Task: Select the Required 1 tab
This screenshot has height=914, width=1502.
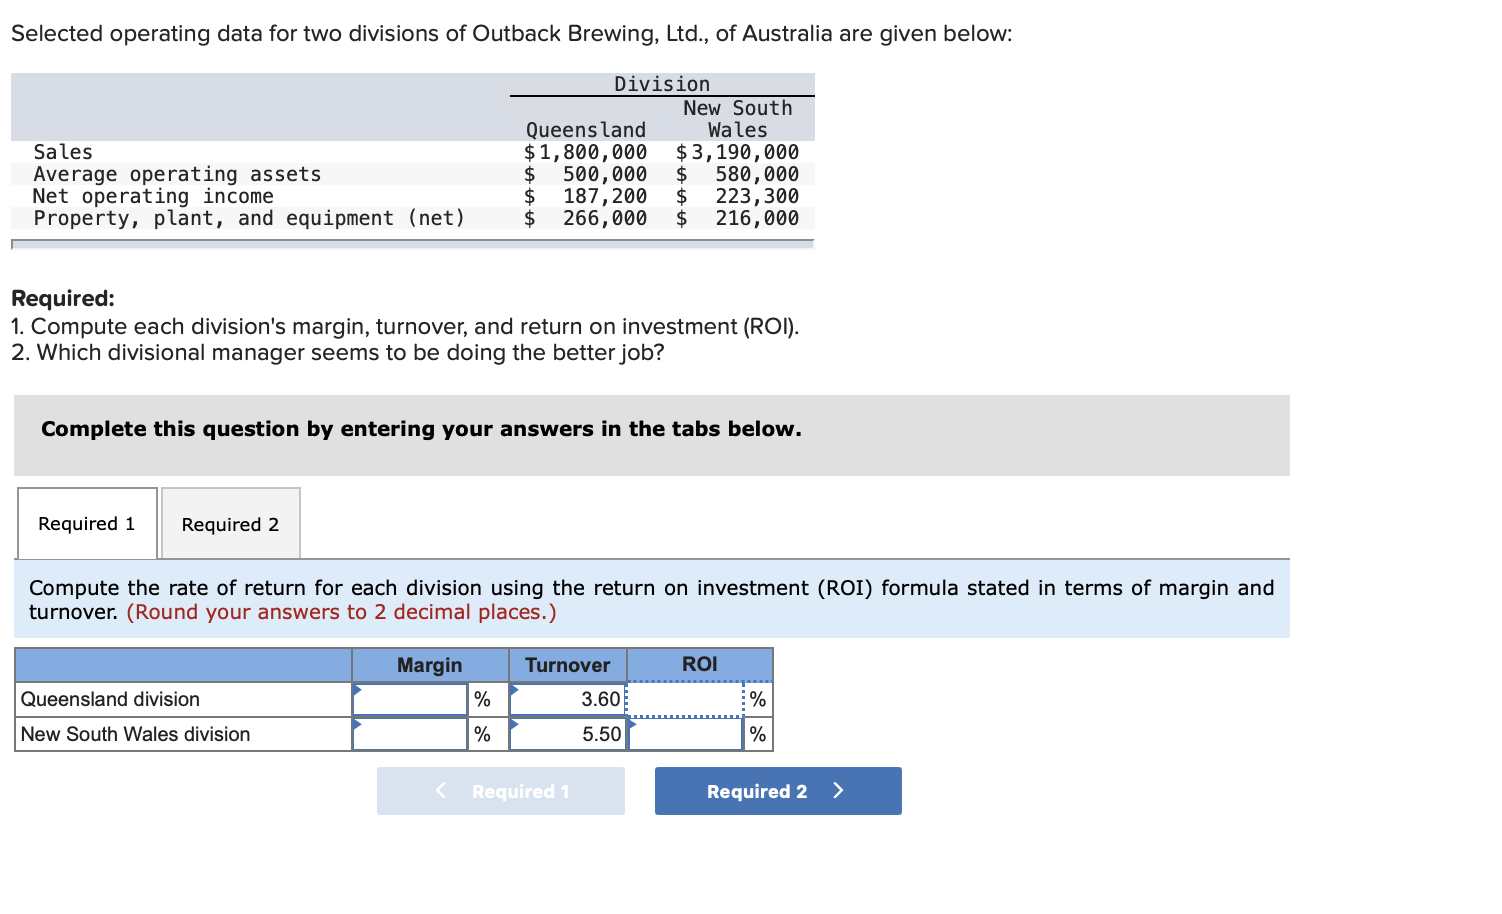Action: 86,523
